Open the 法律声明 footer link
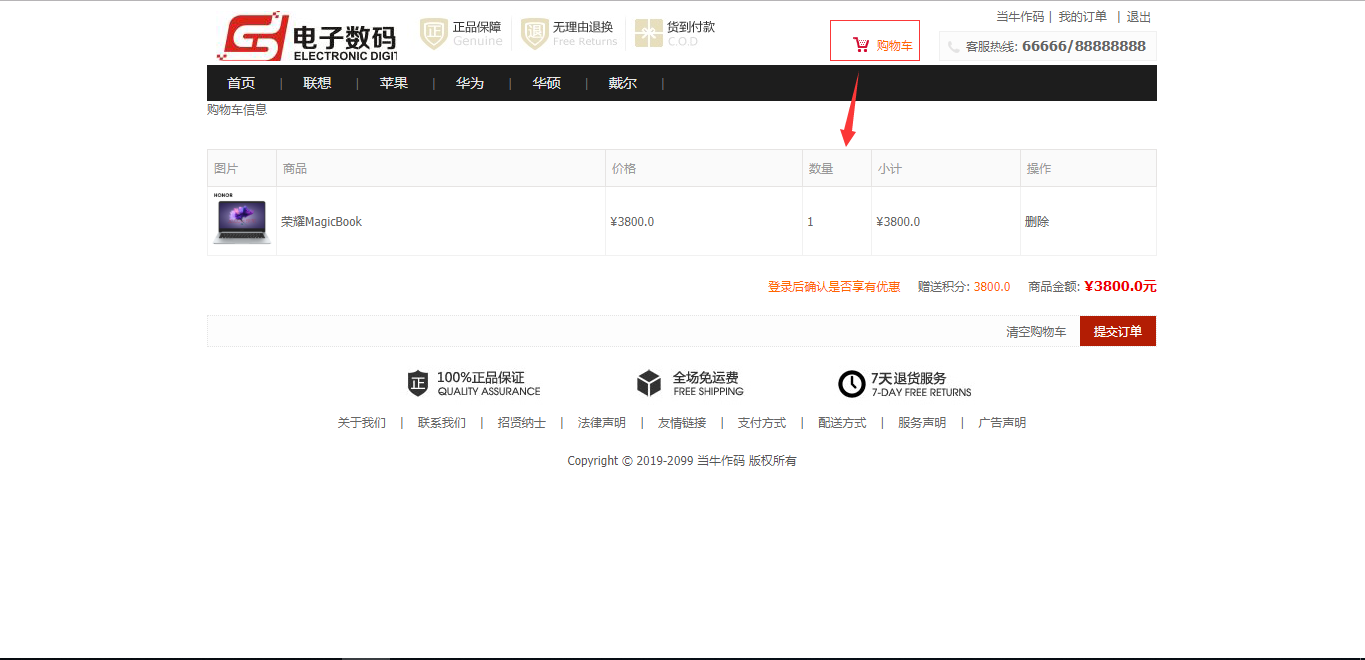The width and height of the screenshot is (1365, 660). coord(602,423)
